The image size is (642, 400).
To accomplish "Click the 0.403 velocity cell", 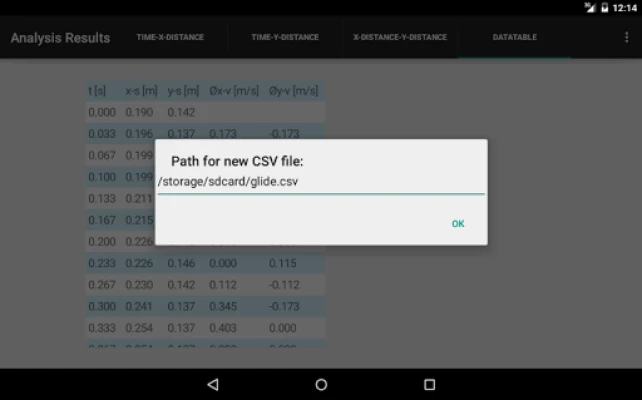I will point(223,328).
